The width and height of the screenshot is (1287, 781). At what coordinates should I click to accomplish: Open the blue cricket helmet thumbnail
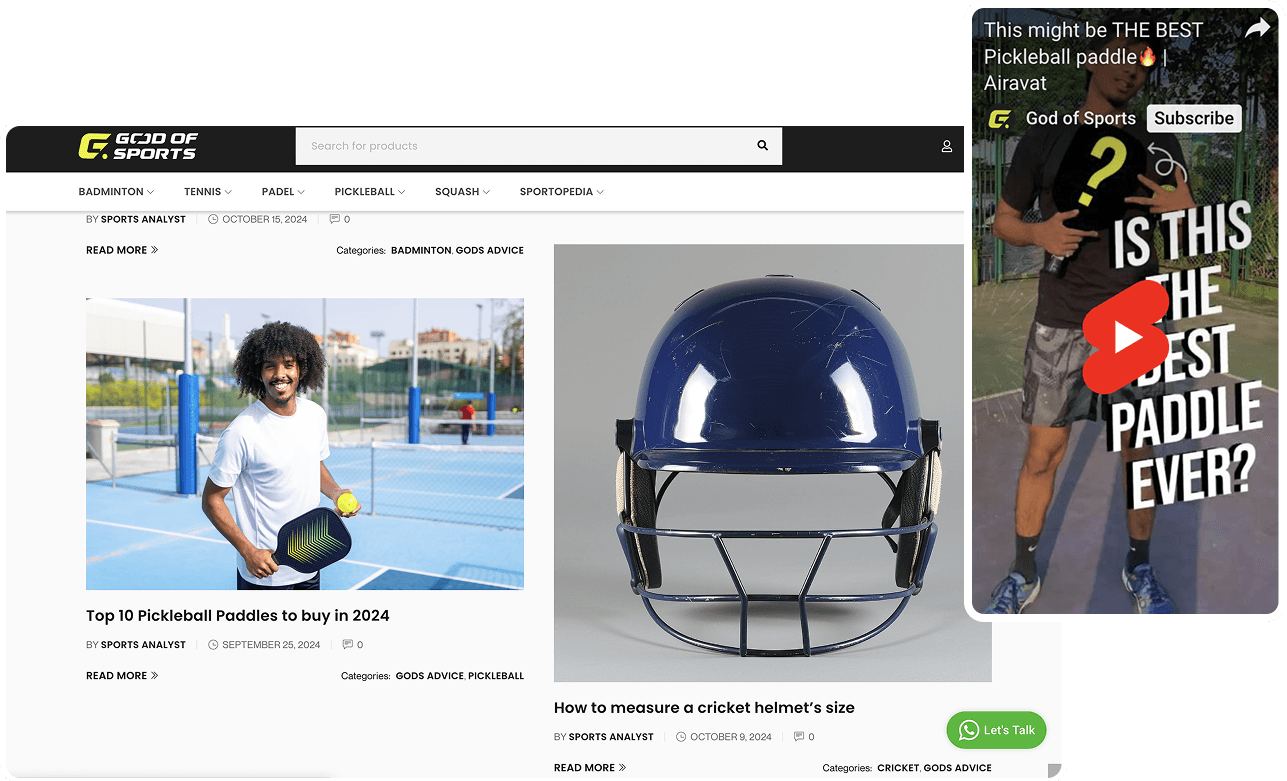coord(773,463)
